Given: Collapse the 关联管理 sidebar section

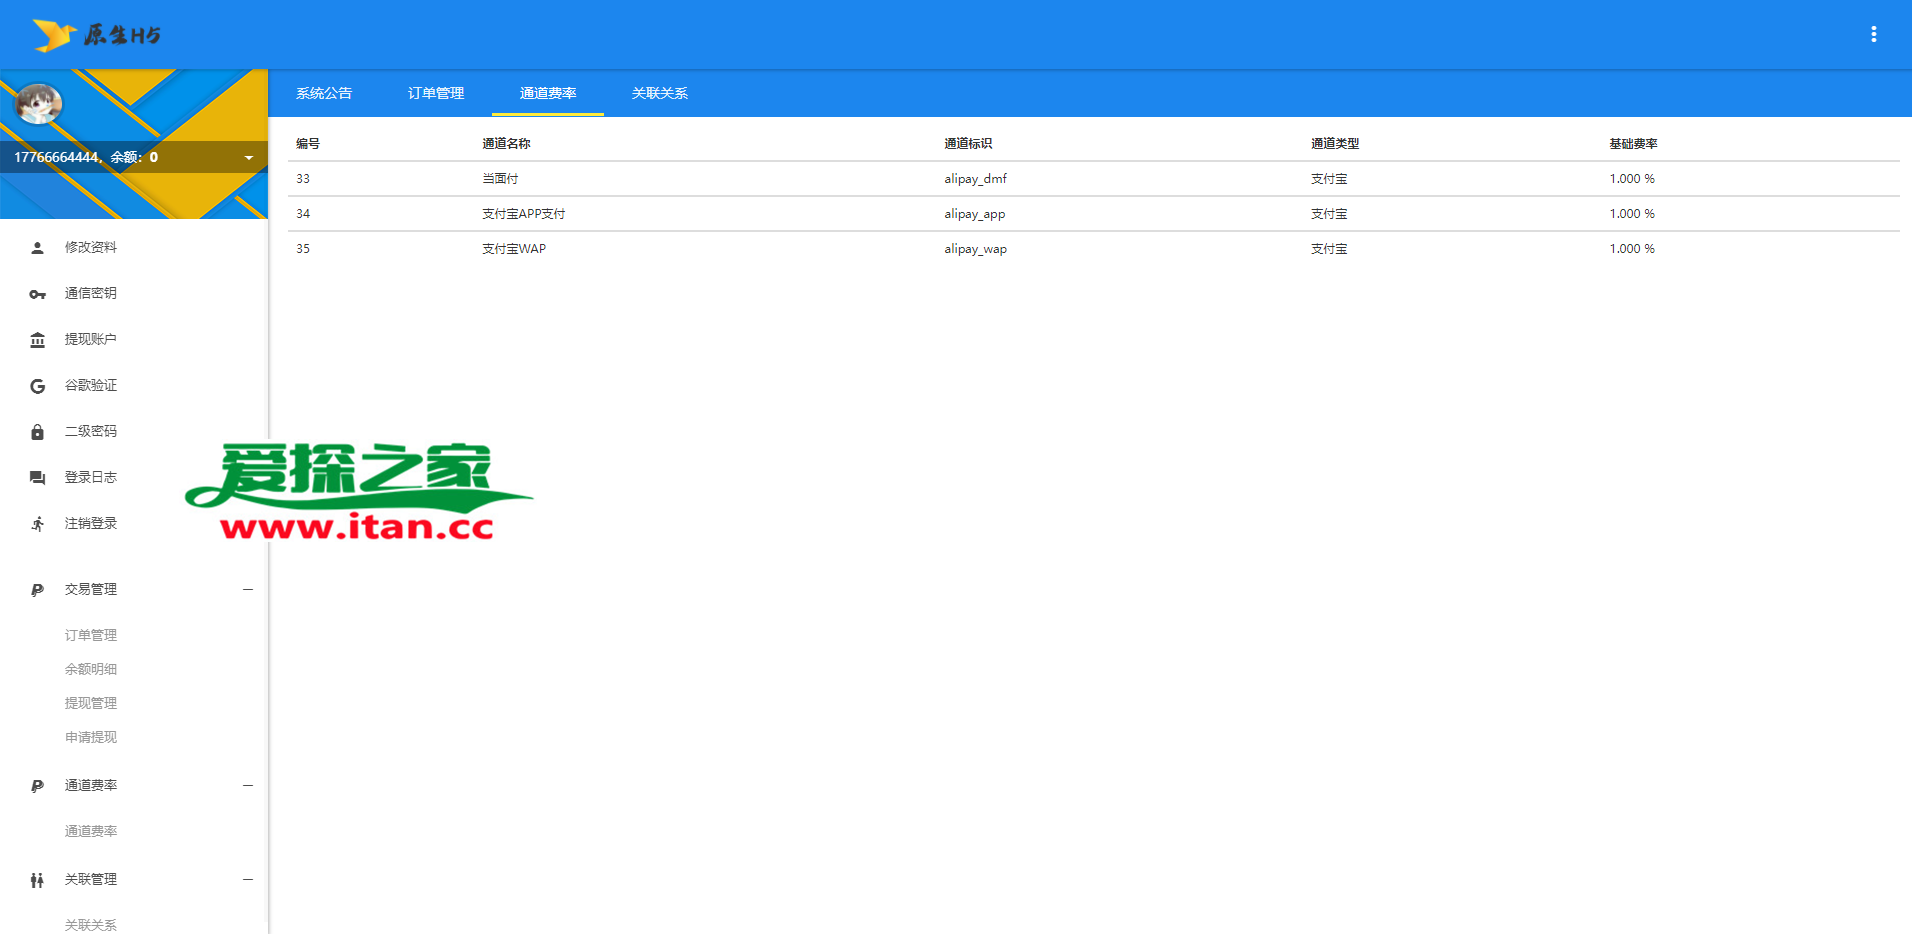Looking at the screenshot, I should 248,880.
